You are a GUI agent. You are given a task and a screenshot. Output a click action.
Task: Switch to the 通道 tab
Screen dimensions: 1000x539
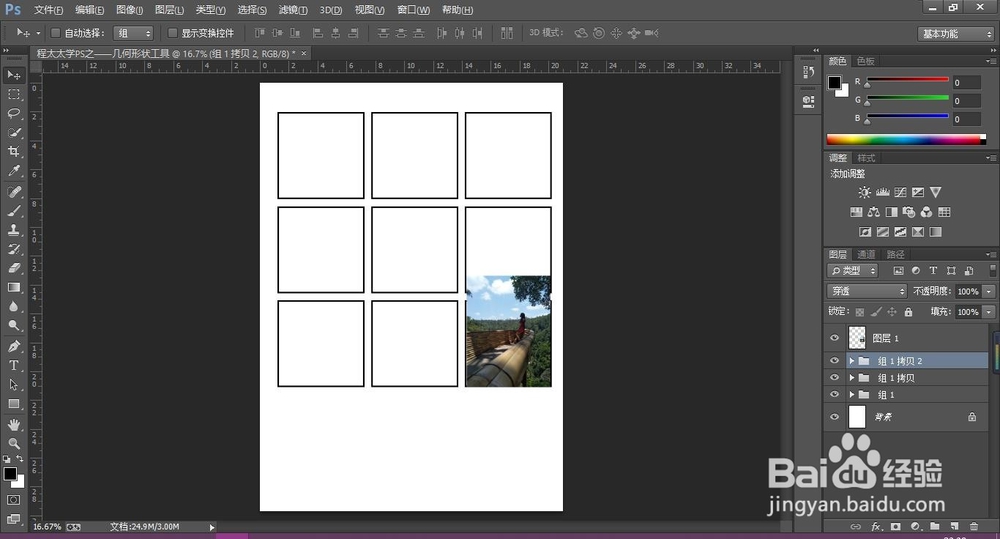point(865,254)
